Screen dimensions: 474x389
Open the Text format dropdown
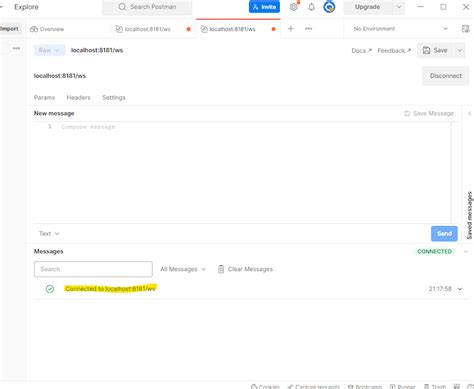point(49,234)
